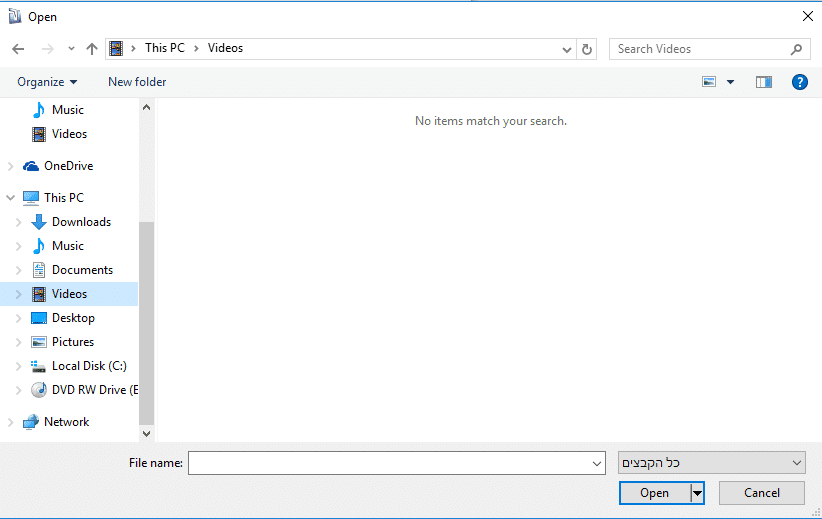Click the DVD disc icon
Viewport: 822px width, 519px height.
[39, 390]
